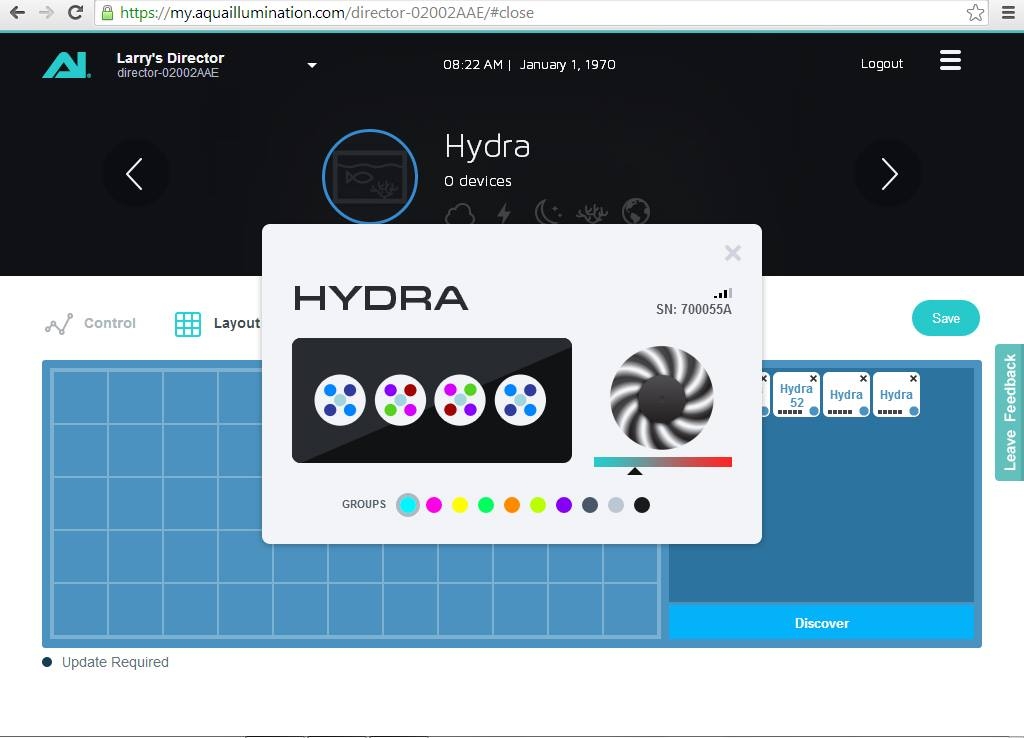Reload the page
The height and width of the screenshot is (738, 1024).
(x=75, y=12)
